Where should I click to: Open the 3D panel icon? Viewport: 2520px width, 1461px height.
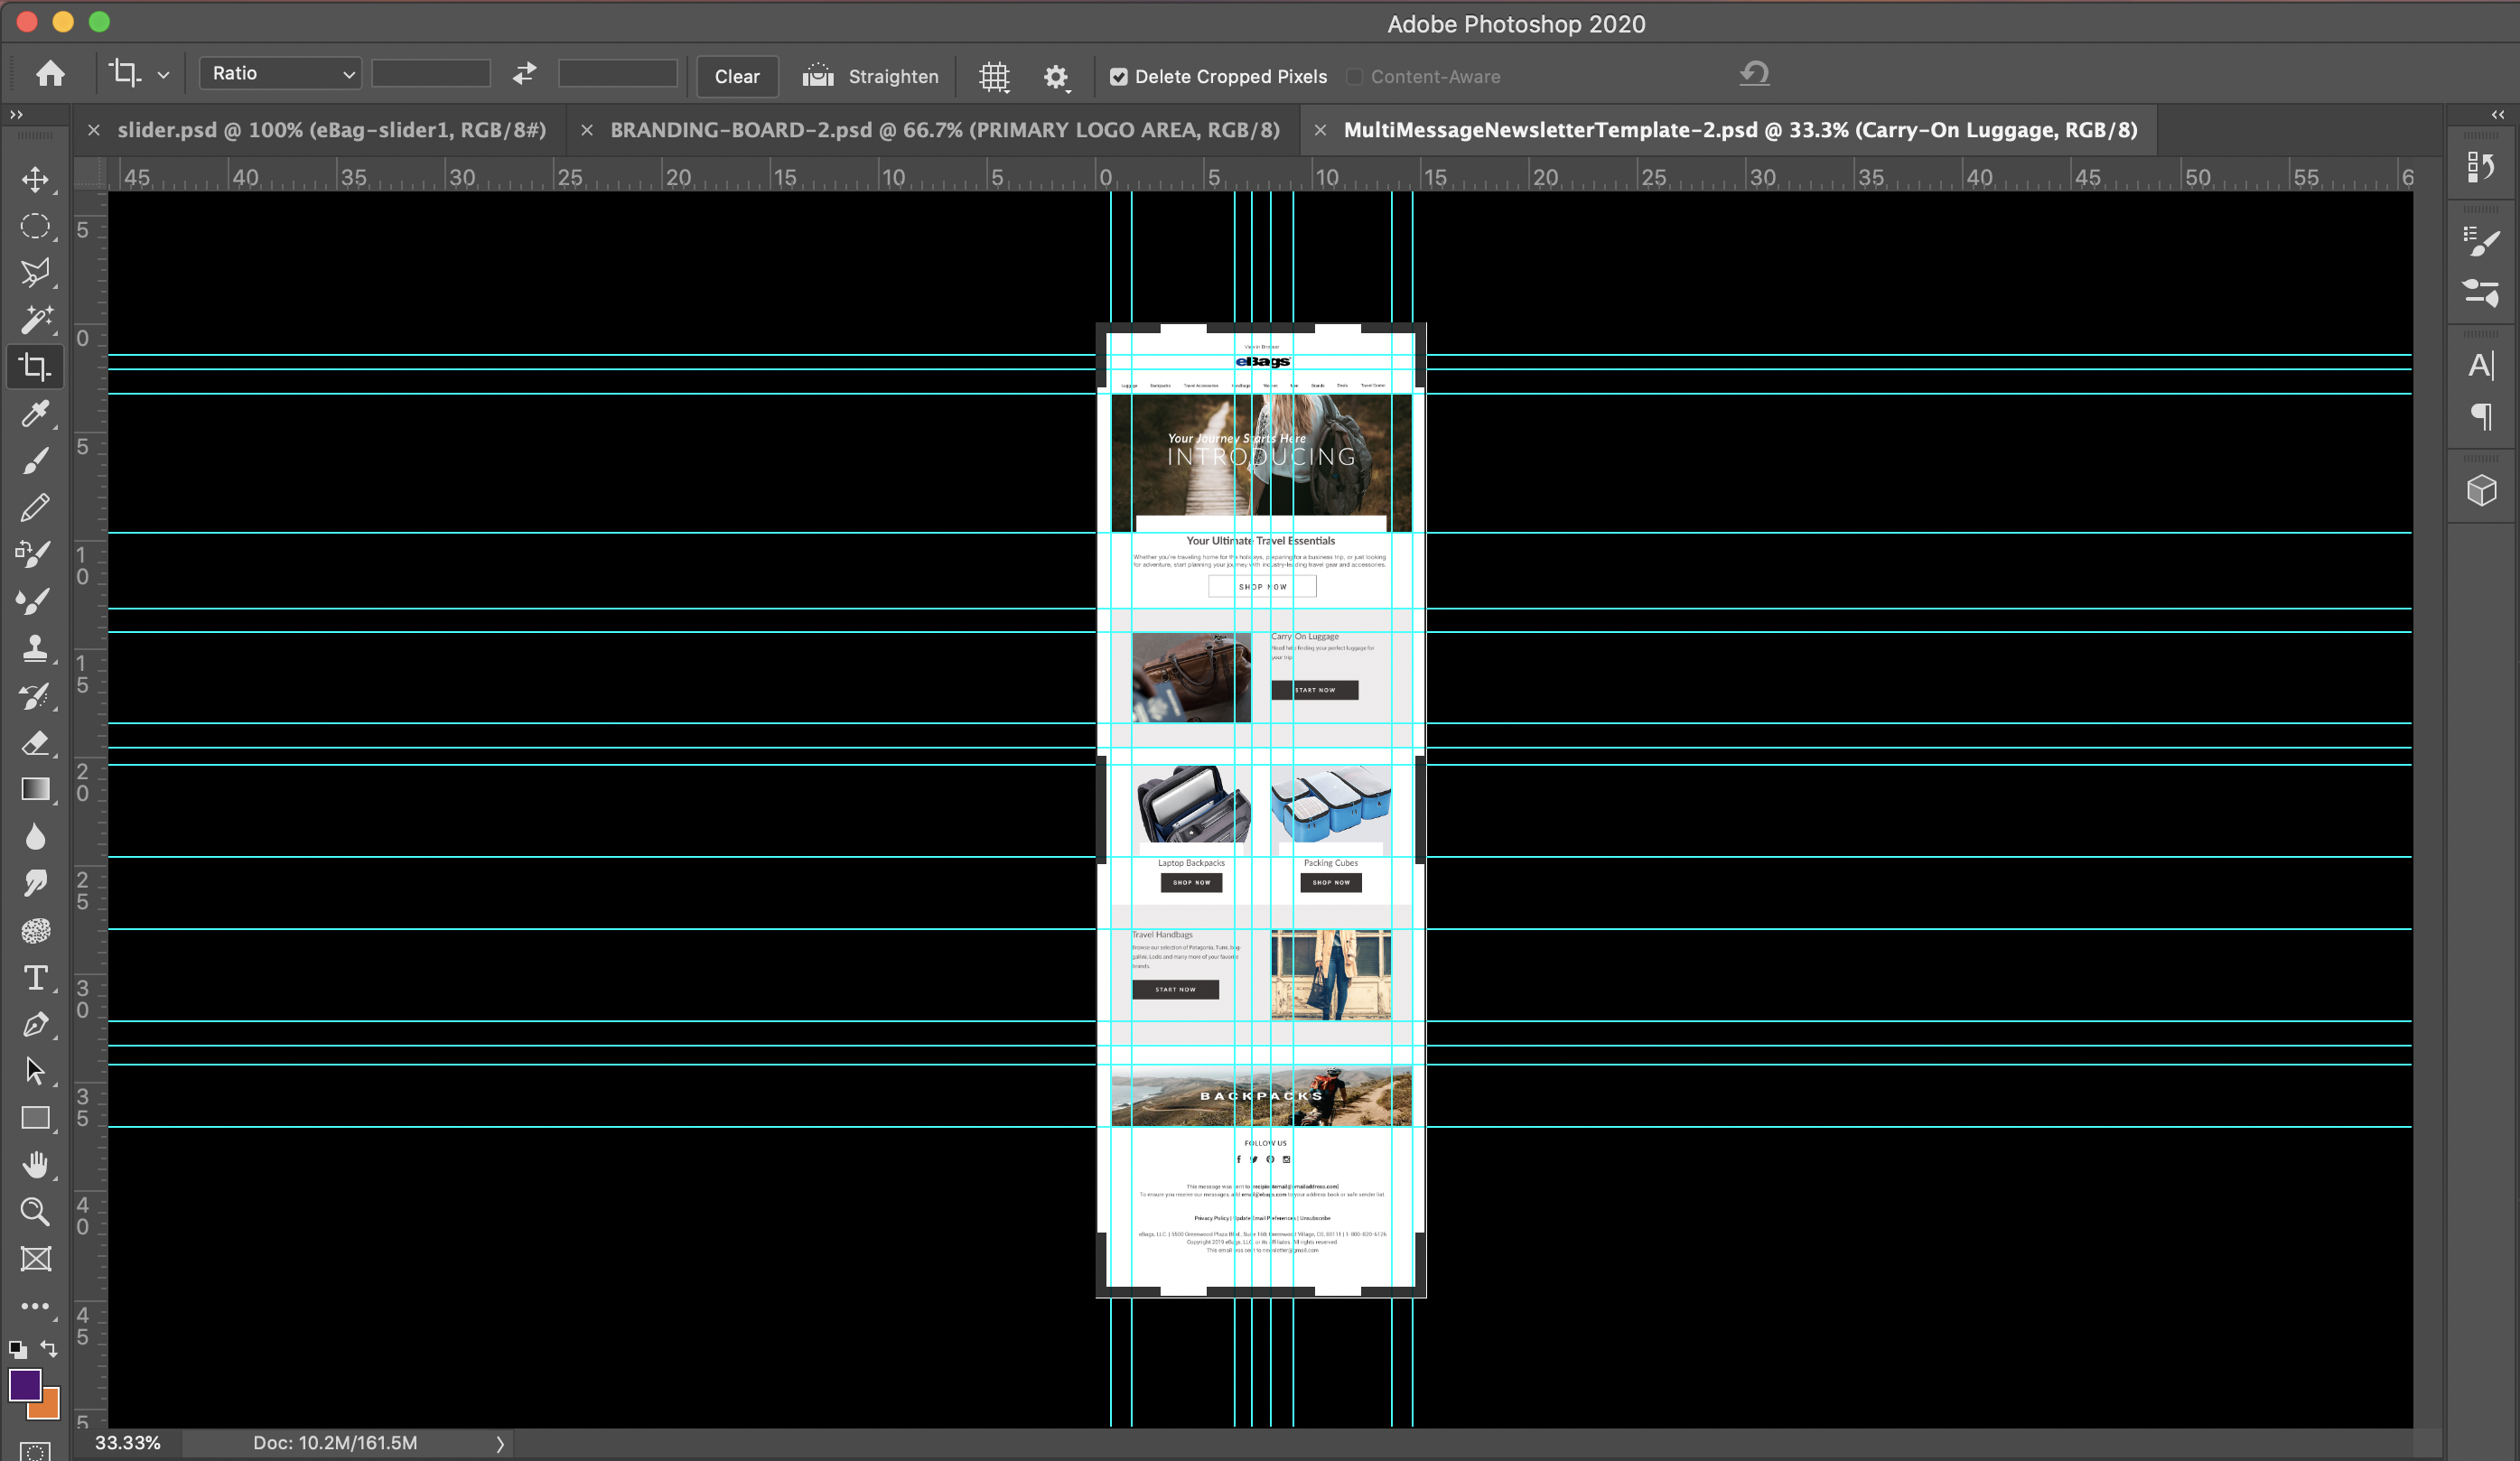(2481, 490)
